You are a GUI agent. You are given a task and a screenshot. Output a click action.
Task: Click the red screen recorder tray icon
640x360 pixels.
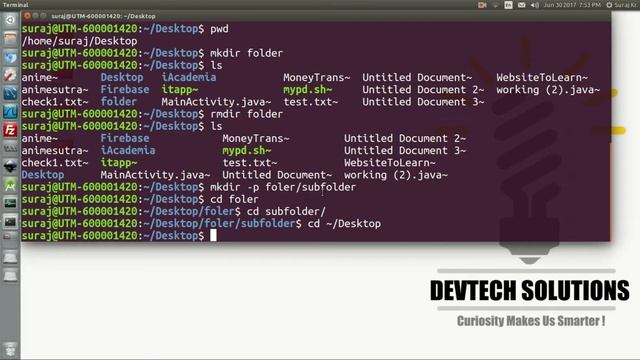click(482, 5)
